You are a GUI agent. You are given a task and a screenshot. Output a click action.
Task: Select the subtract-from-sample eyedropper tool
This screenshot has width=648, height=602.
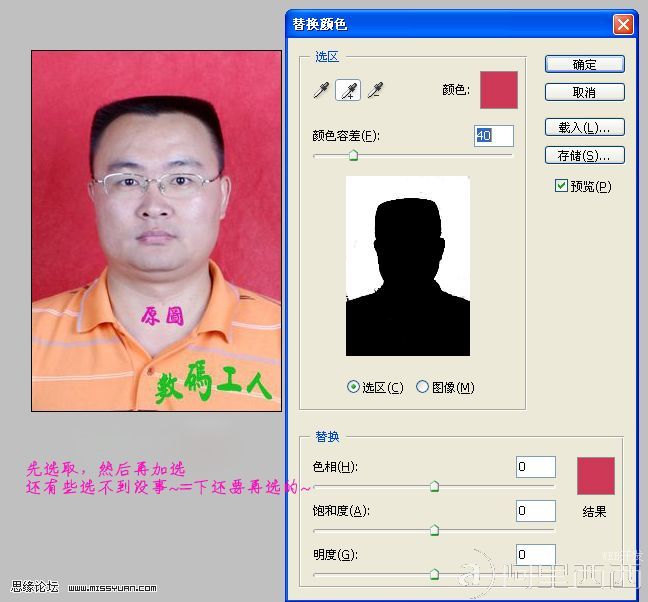[x=376, y=91]
